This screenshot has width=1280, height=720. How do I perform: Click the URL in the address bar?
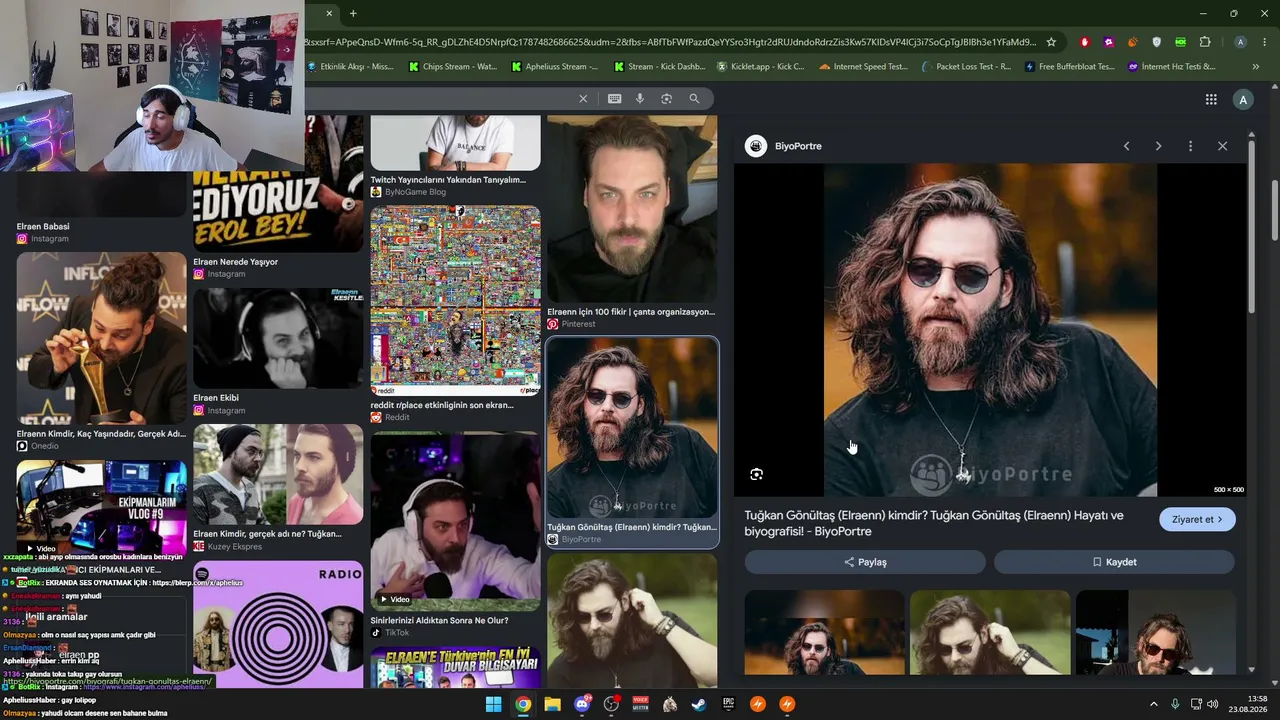click(670, 42)
